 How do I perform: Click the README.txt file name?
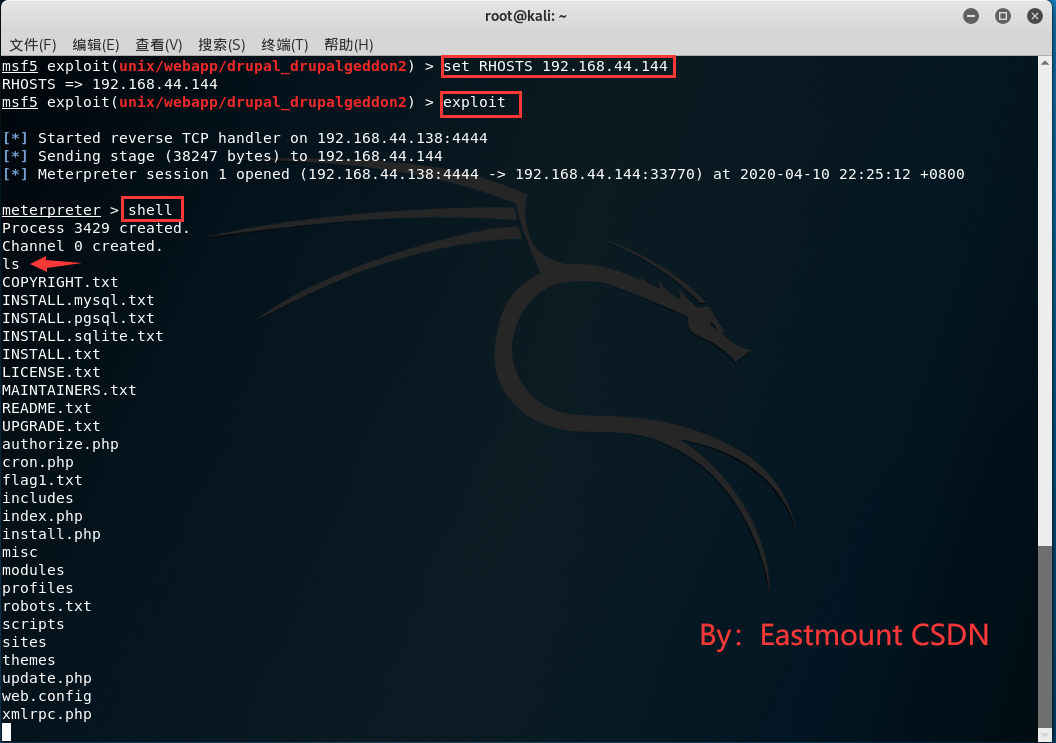[46, 408]
